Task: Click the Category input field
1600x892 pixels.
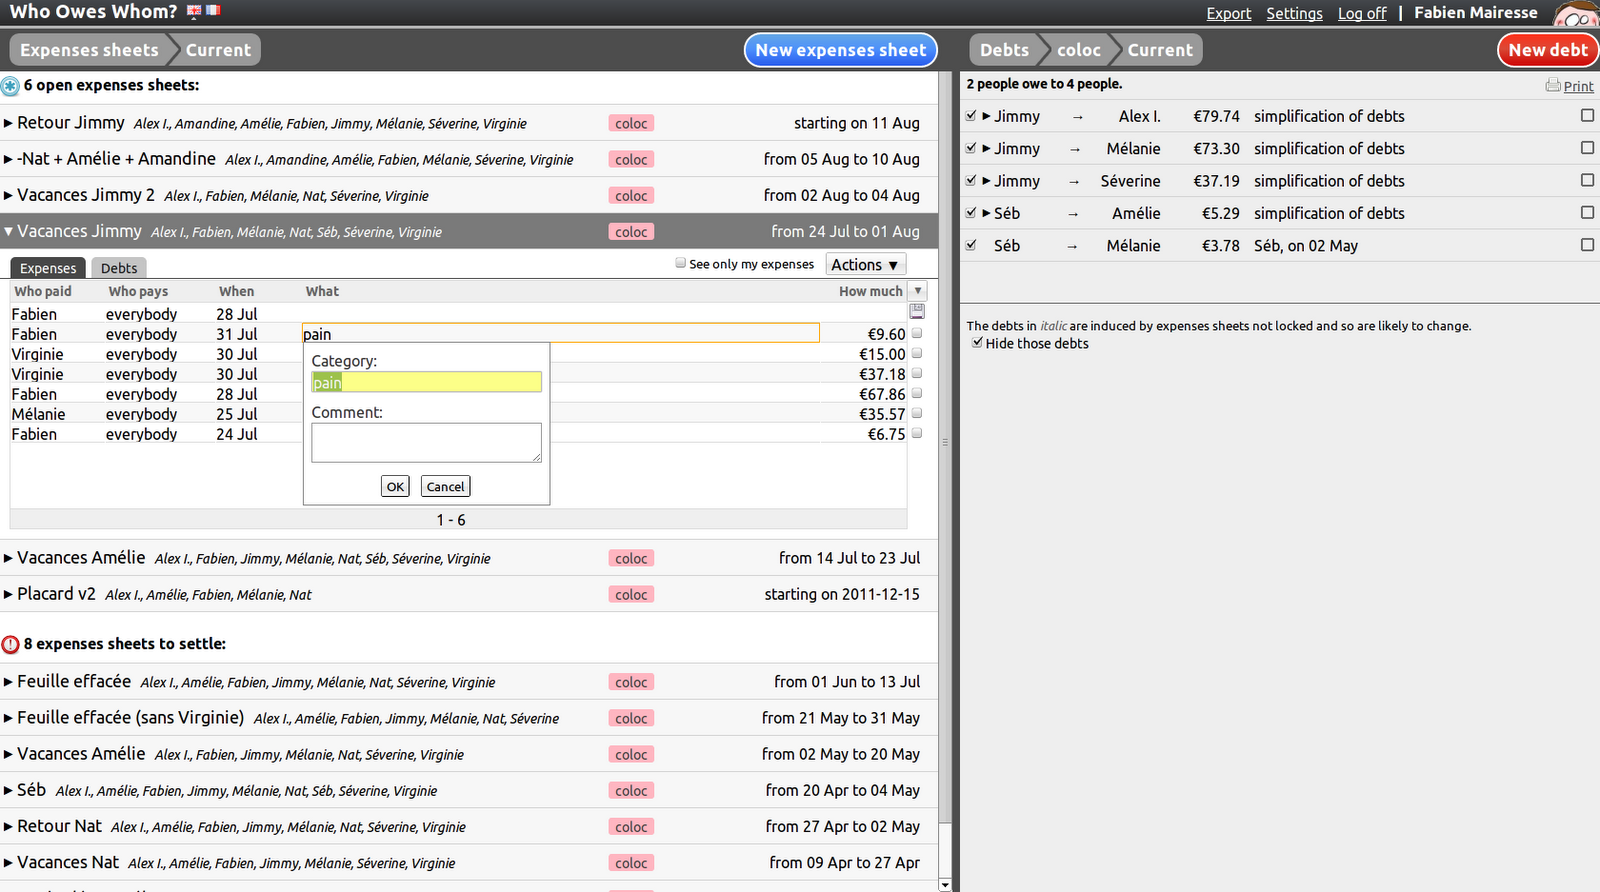Action: (426, 382)
